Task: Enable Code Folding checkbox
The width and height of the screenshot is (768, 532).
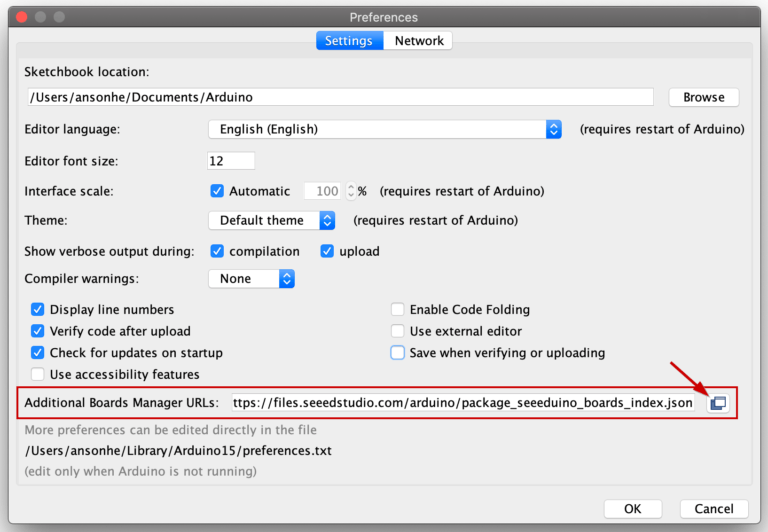Action: point(398,310)
